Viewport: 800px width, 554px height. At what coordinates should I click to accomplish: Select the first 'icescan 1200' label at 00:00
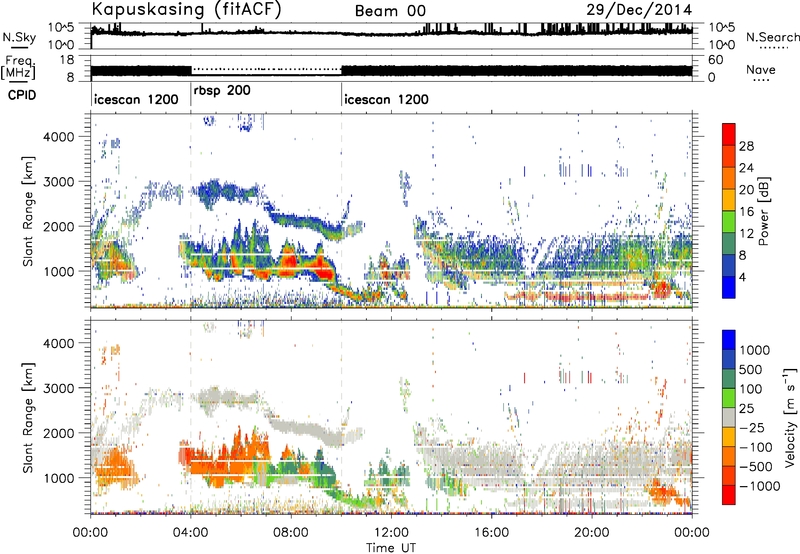coord(136,99)
